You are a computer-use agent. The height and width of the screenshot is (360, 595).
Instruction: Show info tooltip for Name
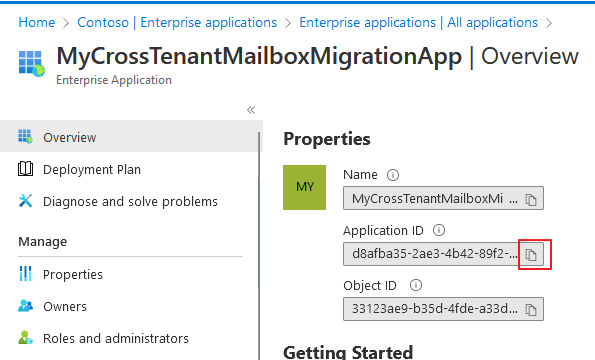[393, 175]
